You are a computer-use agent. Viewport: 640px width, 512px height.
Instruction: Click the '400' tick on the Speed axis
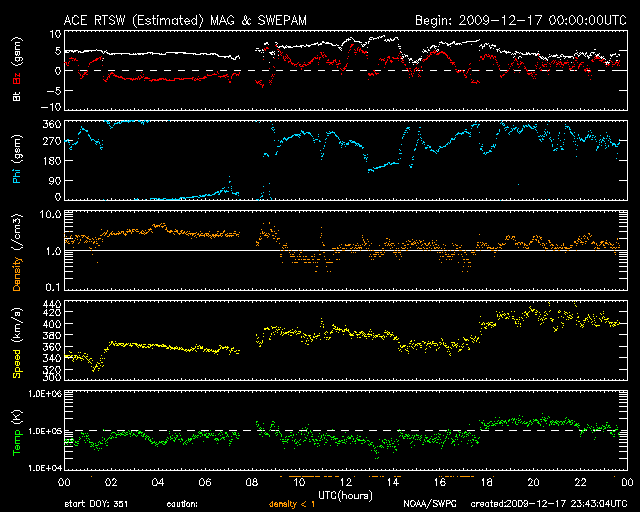52,324
